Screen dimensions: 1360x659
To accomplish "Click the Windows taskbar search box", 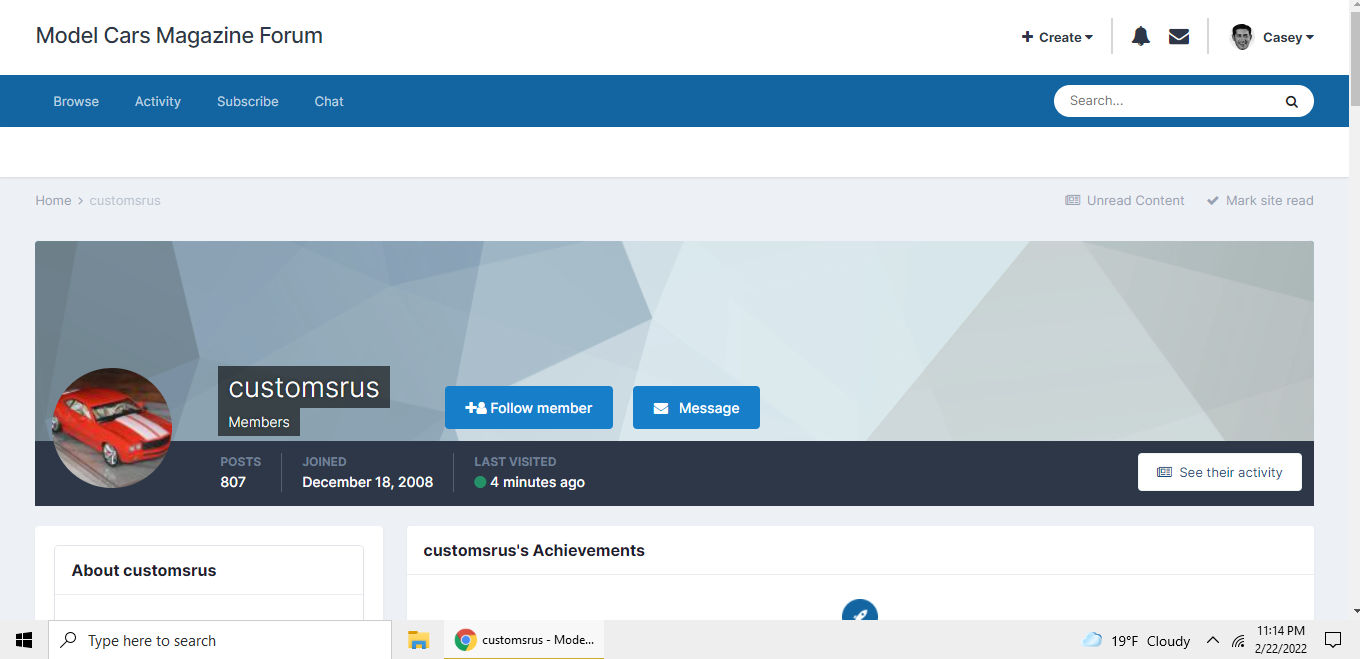I will tap(220, 640).
